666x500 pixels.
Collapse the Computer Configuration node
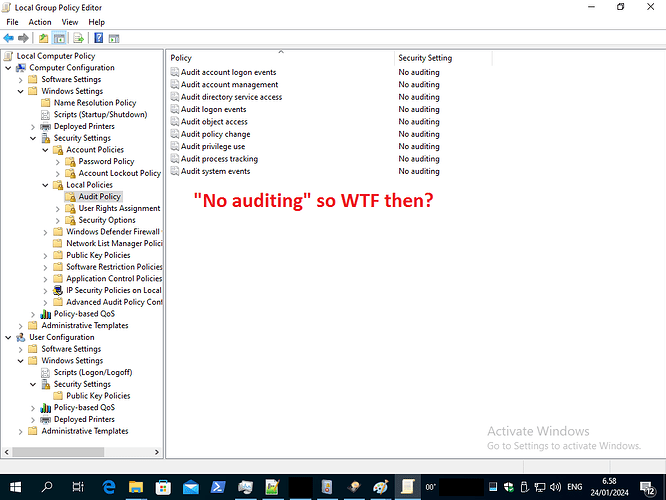pyautogui.click(x=8, y=68)
